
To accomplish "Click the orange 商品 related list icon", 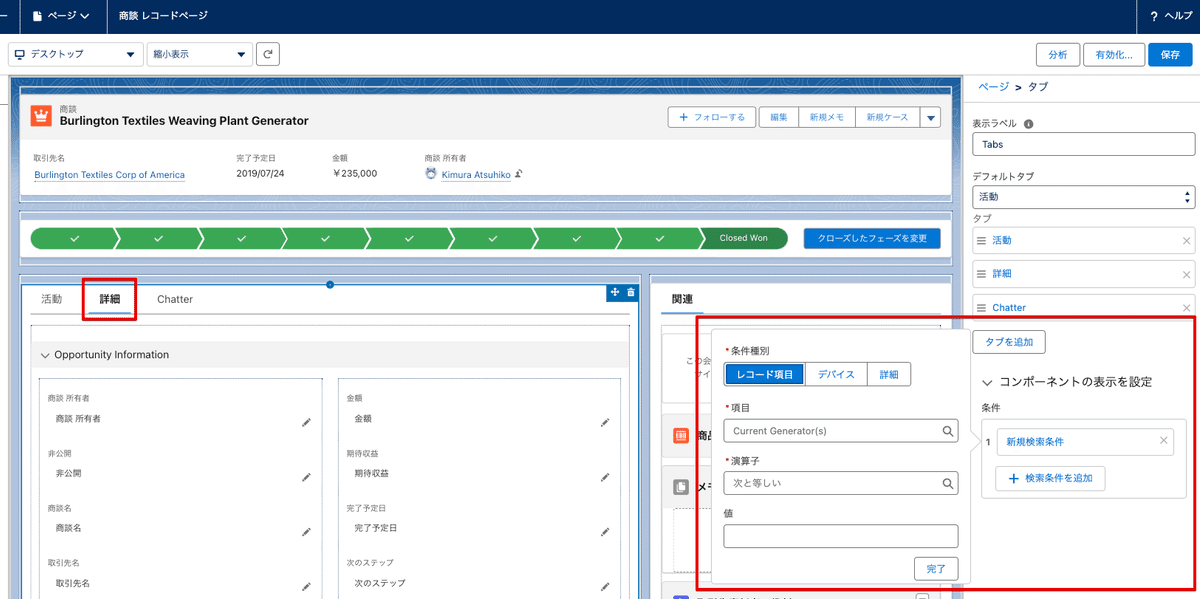I will click(x=681, y=436).
